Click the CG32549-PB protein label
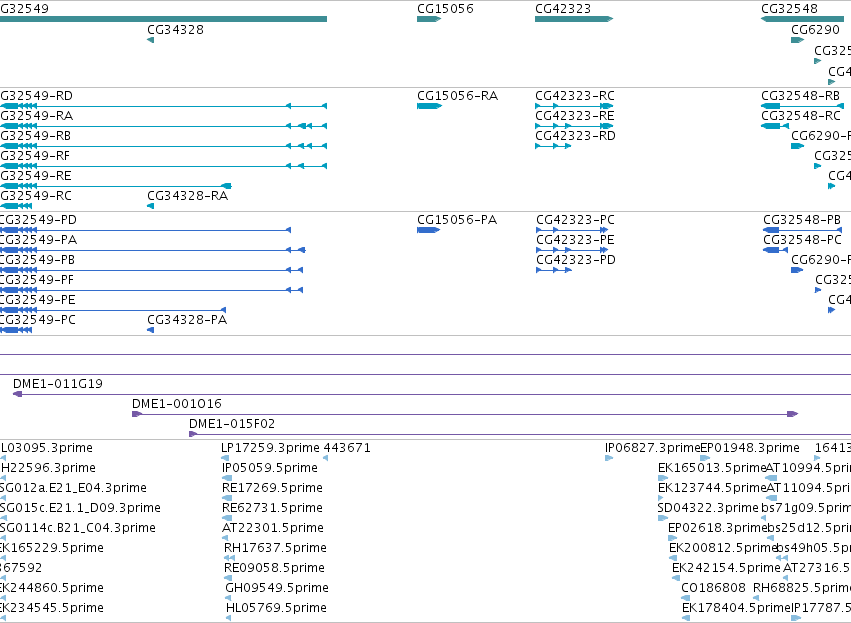 click(37, 260)
